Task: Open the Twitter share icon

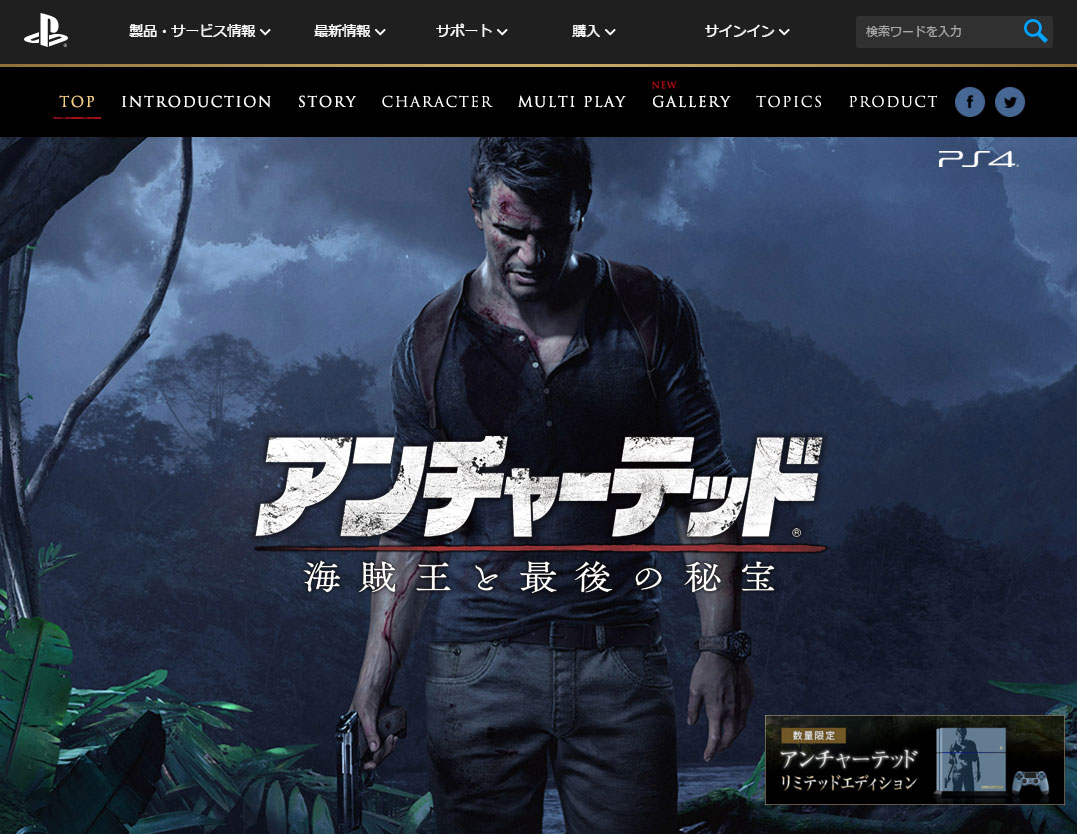Action: tap(1010, 102)
